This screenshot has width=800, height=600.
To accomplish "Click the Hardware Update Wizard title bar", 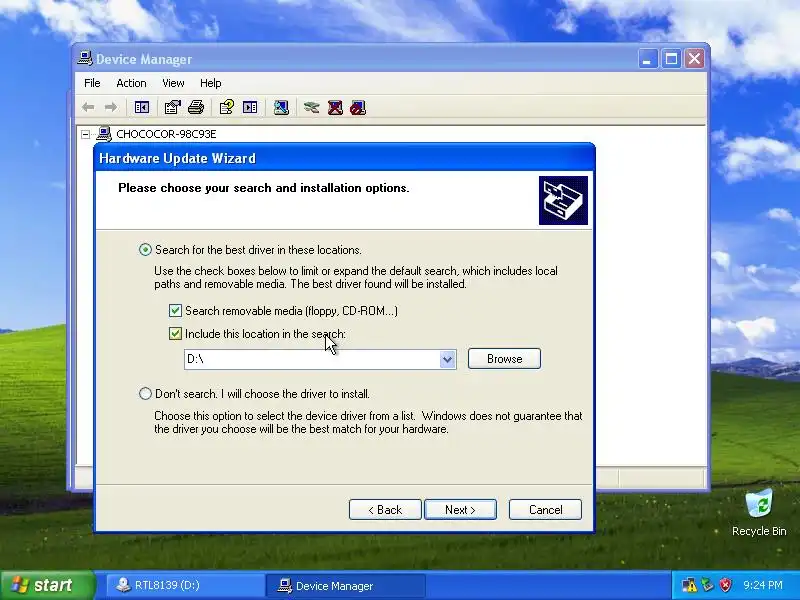I will pos(344,158).
